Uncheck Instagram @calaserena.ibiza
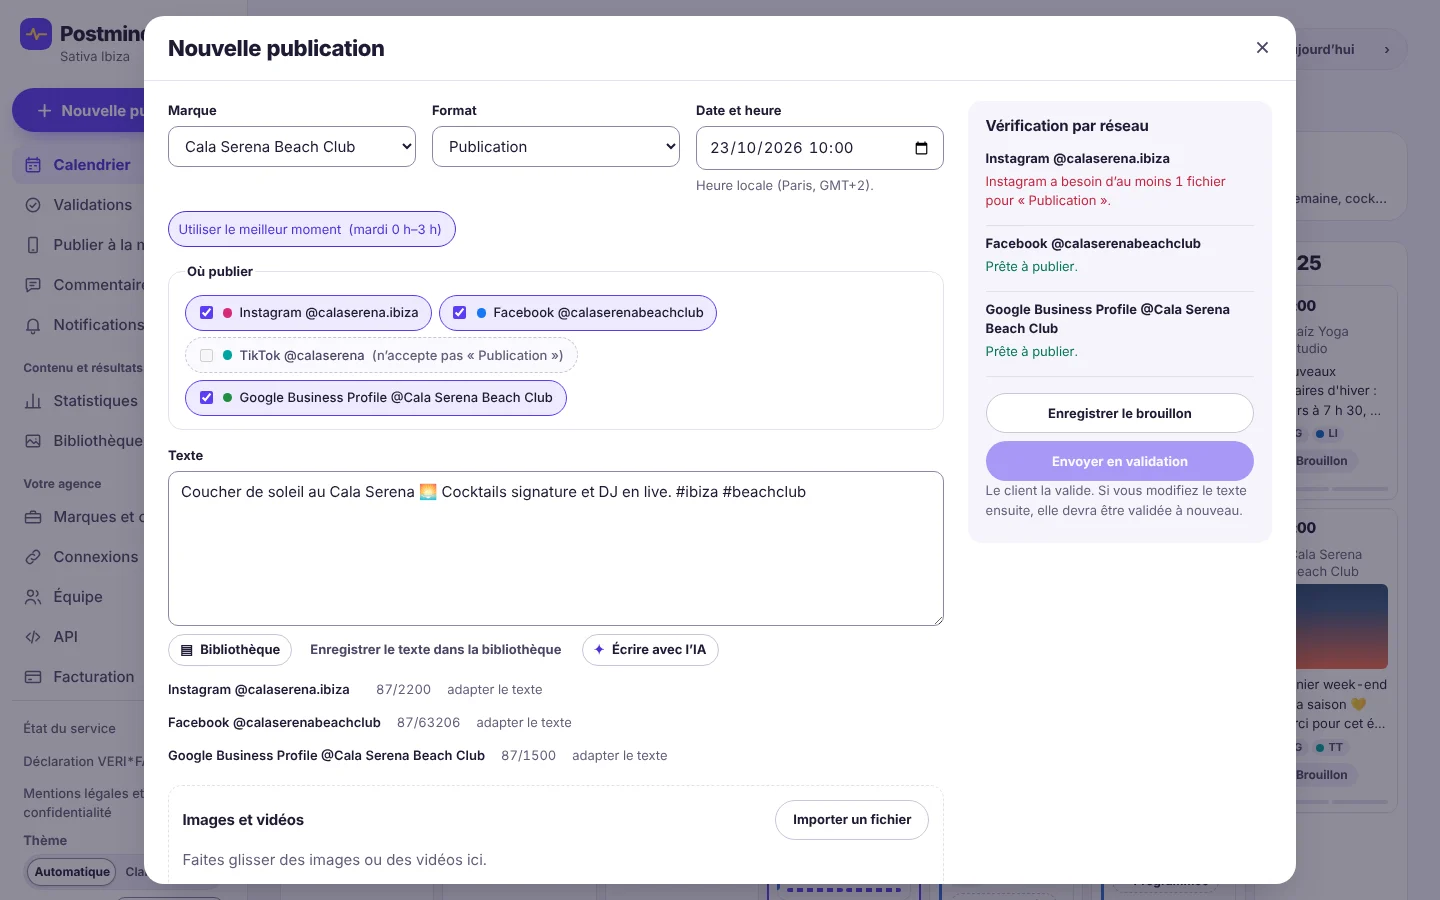 coord(207,313)
